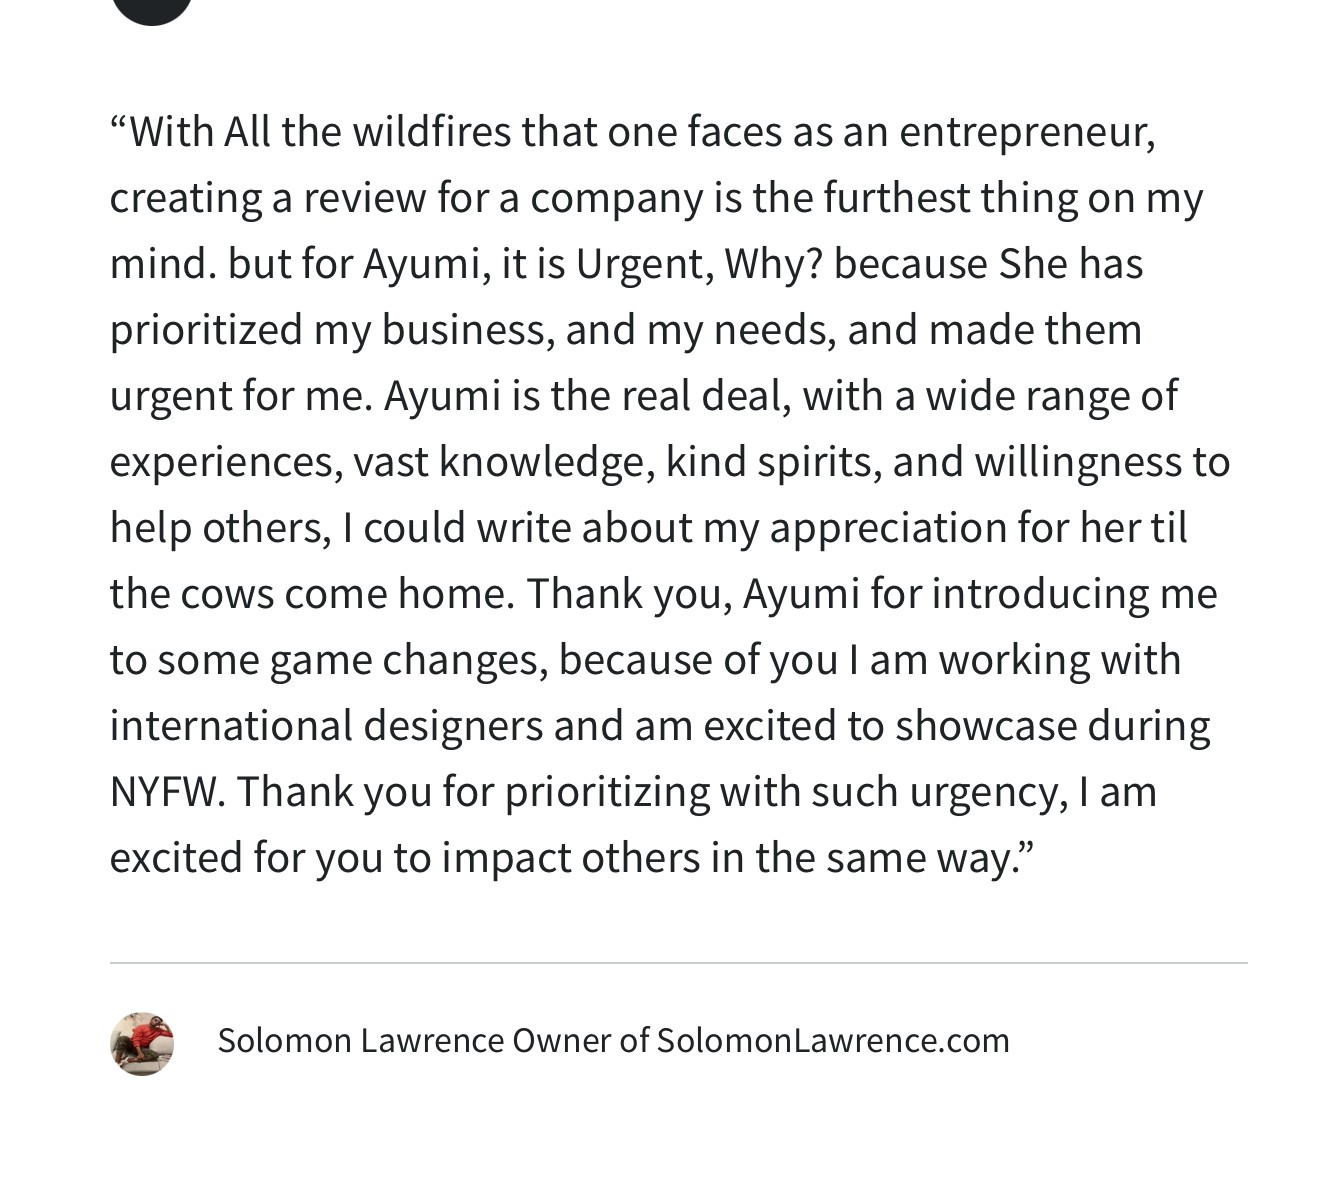
Task: Click the horizontal divider line below testimonial
Action: pos(678,963)
